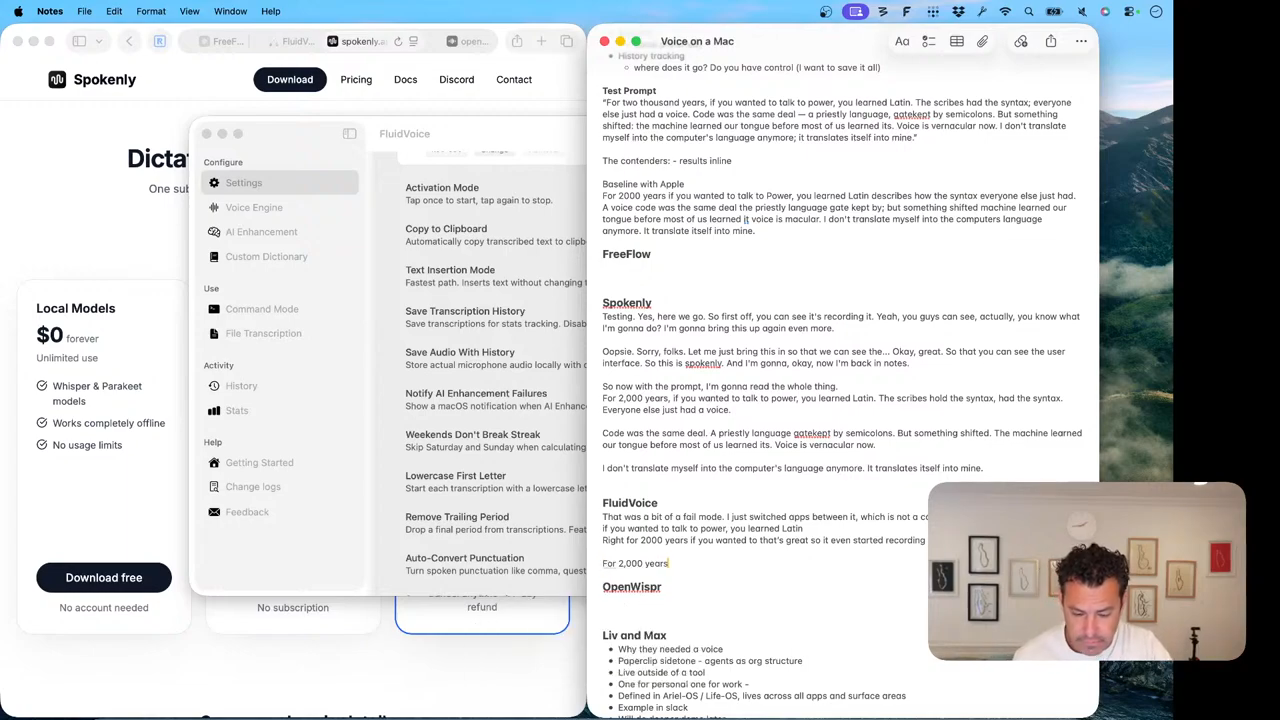Attach a file using the paperclip icon

983,41
